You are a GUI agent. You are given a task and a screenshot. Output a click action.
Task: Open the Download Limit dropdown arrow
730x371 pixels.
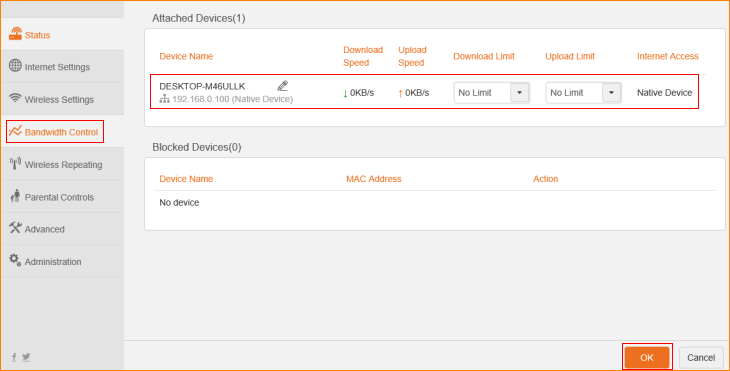tap(520, 93)
